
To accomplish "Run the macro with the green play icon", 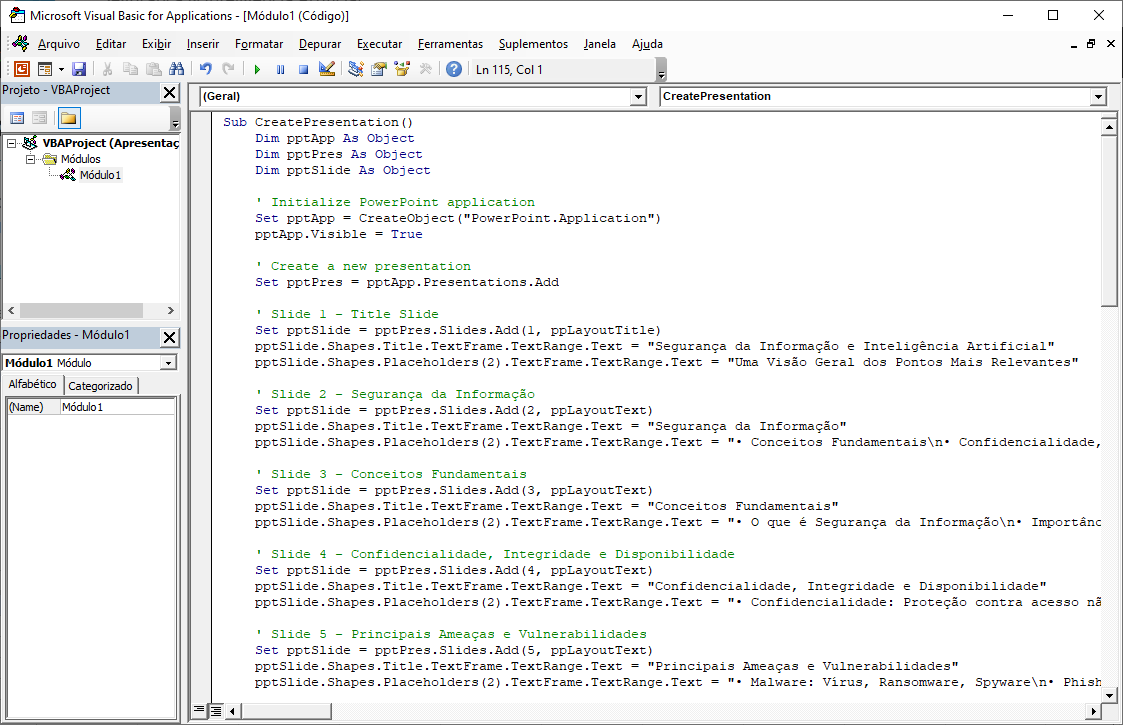I will [257, 69].
